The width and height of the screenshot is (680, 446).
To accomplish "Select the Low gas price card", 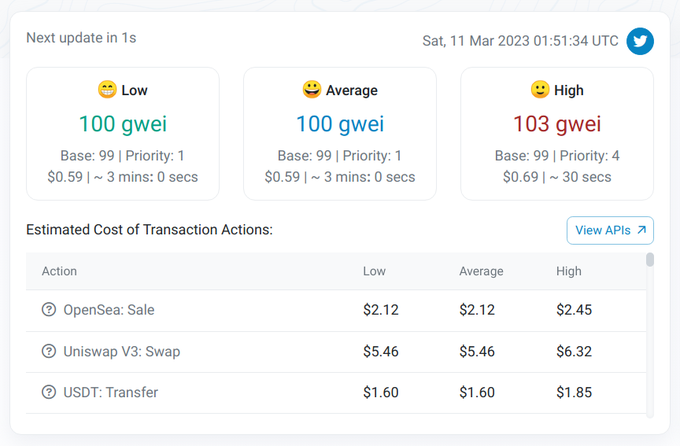I will (122, 133).
